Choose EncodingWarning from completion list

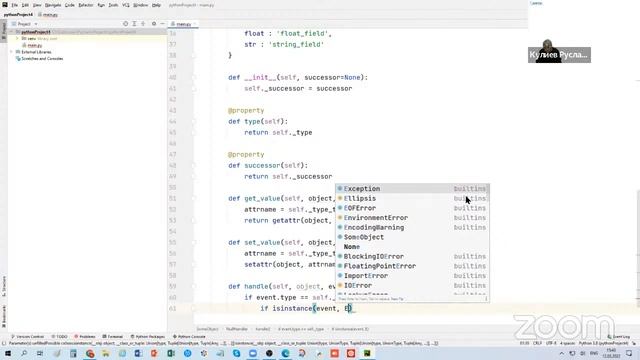pos(412,227)
